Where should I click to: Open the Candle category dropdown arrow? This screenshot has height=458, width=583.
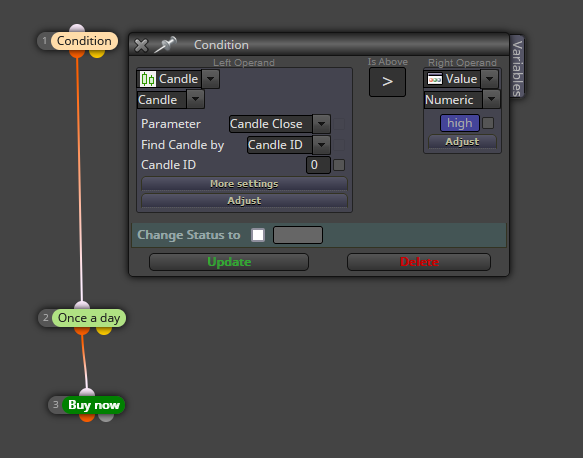pos(210,79)
